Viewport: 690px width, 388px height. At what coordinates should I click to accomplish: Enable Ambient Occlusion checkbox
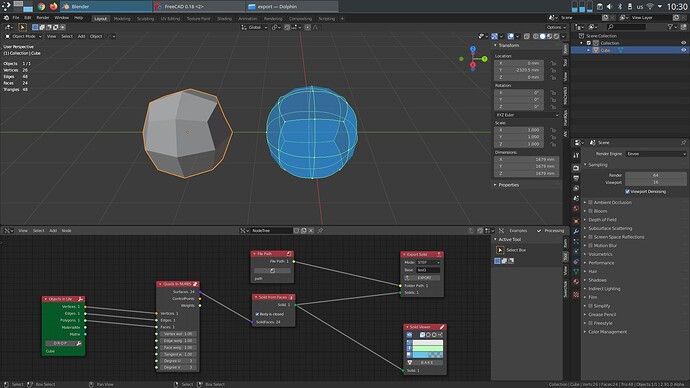pos(591,202)
